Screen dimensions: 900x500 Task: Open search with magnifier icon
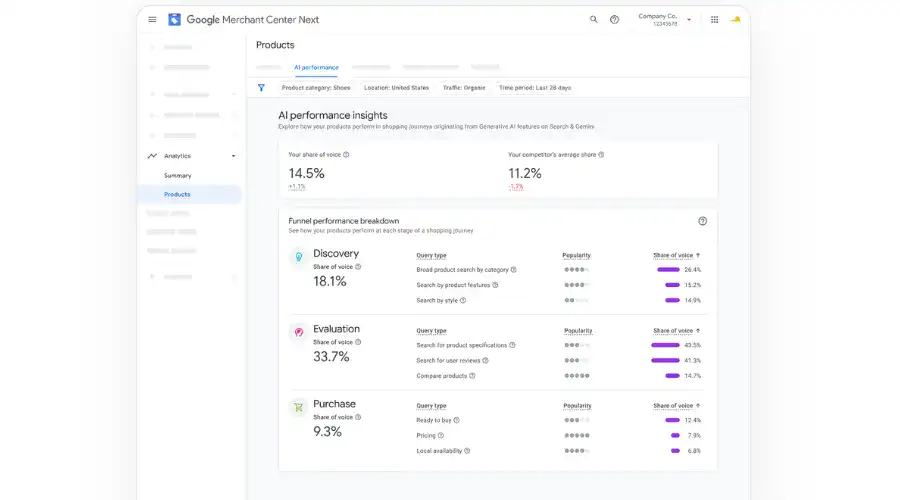click(593, 20)
